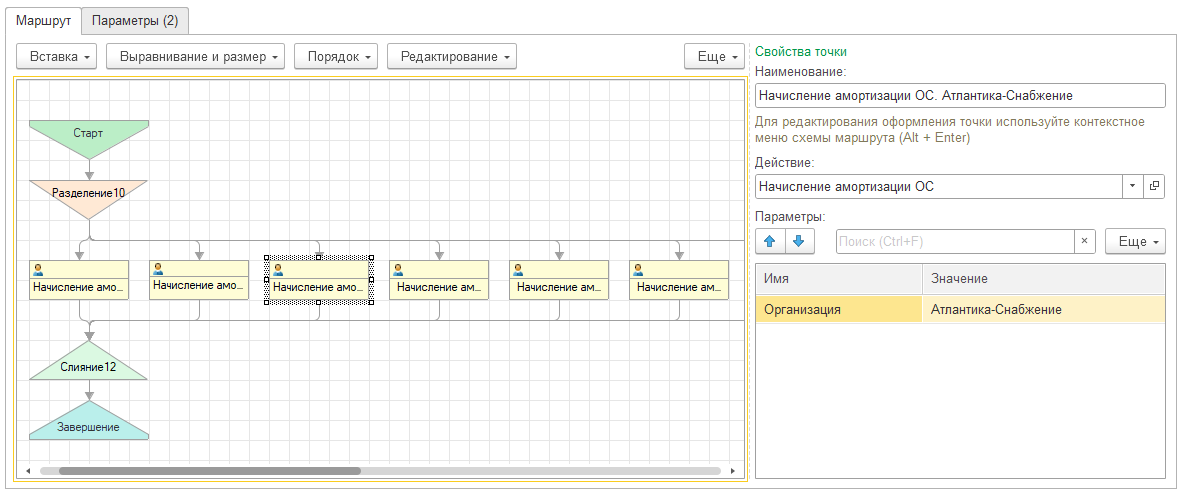Select the Слияние12 merge node
1183x496 pixels.
pos(88,367)
